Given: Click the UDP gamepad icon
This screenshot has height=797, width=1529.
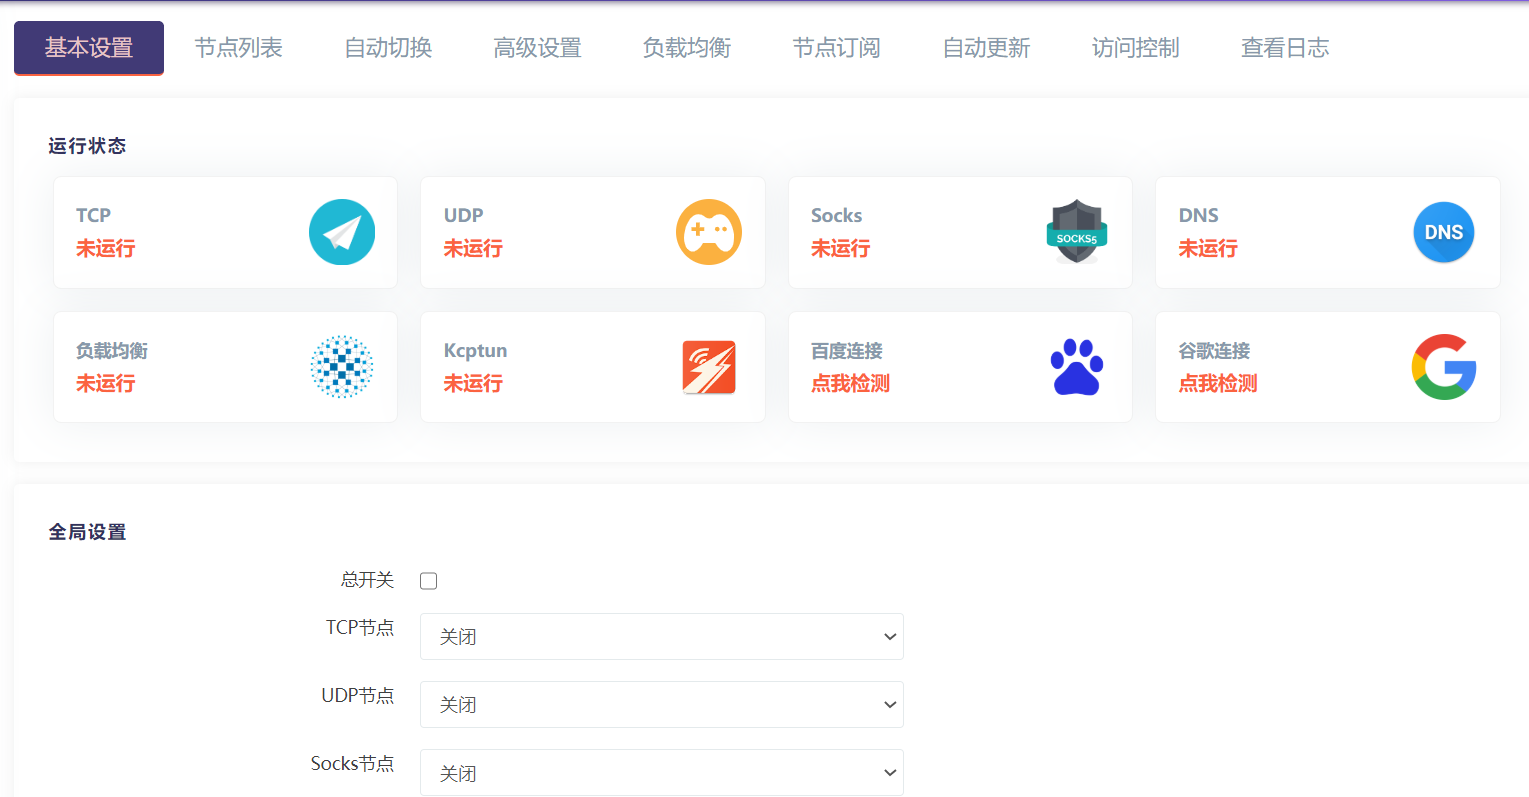Looking at the screenshot, I should tap(709, 232).
